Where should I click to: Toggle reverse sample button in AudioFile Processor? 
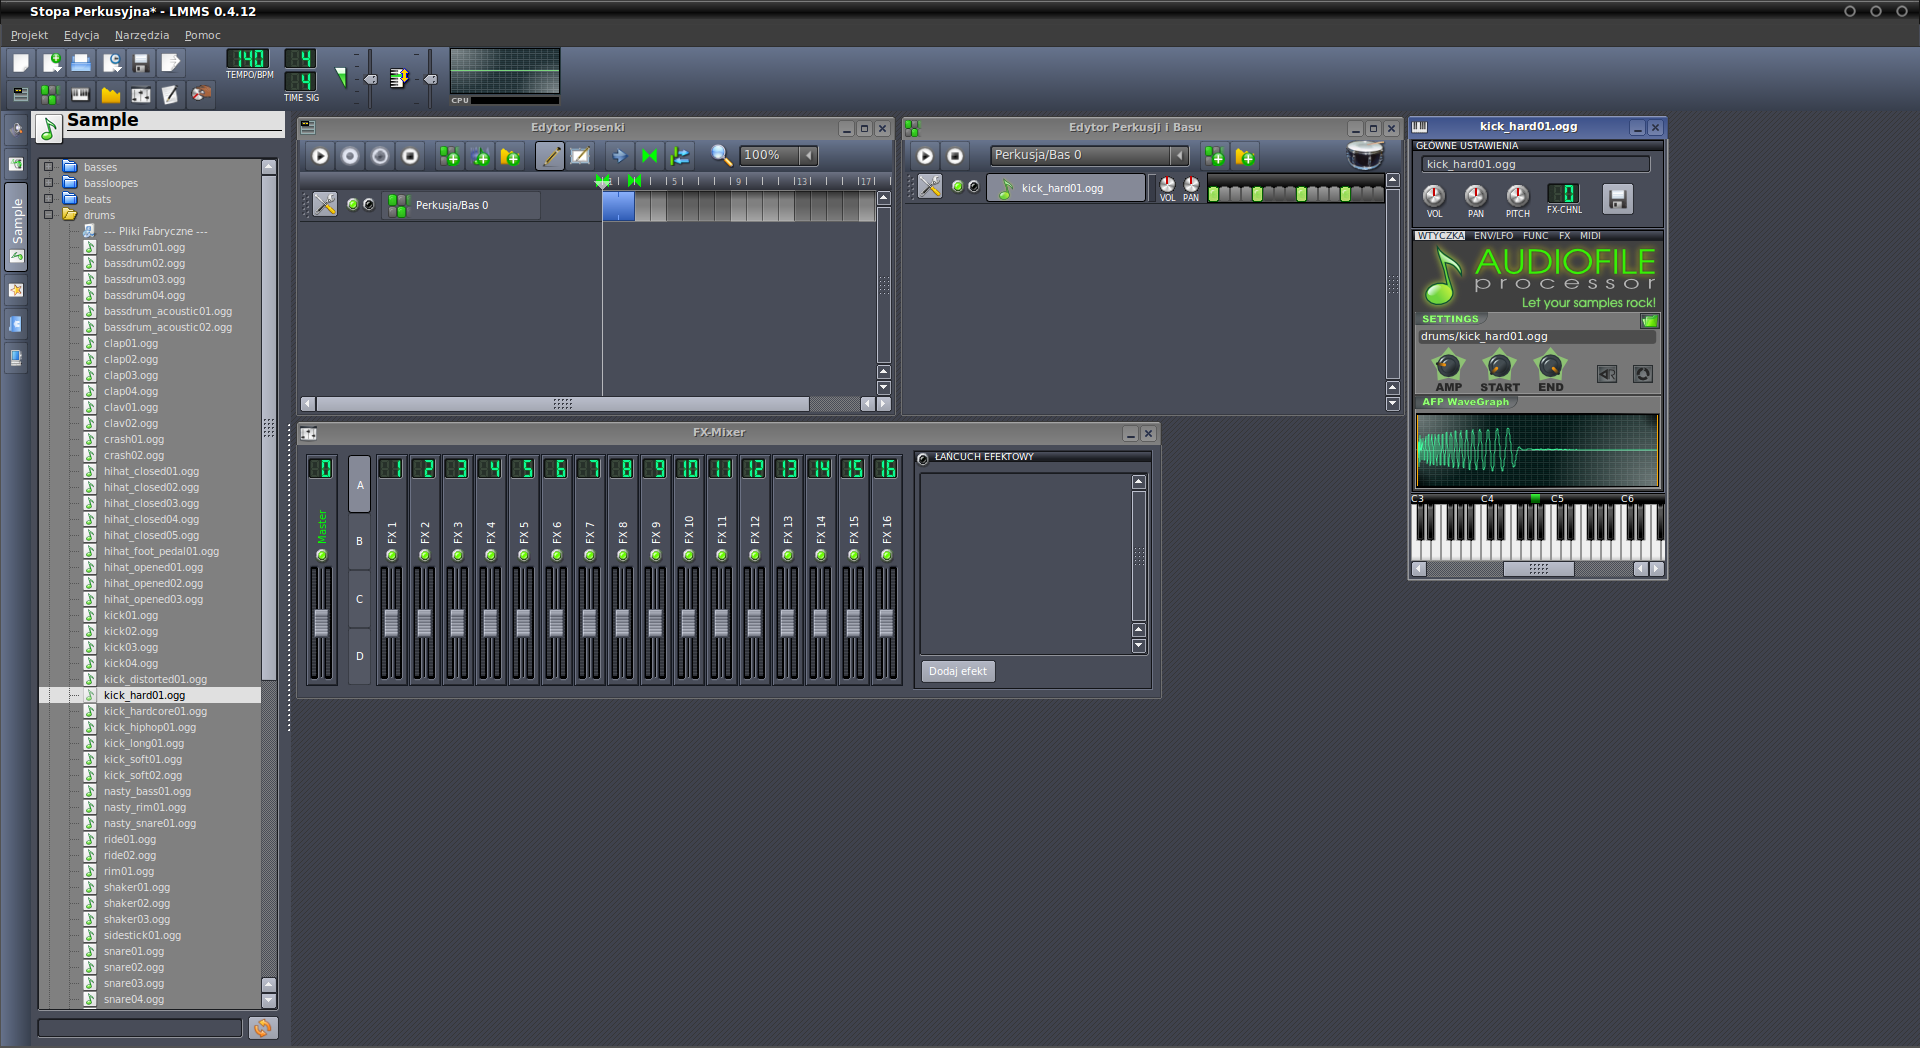click(1607, 374)
